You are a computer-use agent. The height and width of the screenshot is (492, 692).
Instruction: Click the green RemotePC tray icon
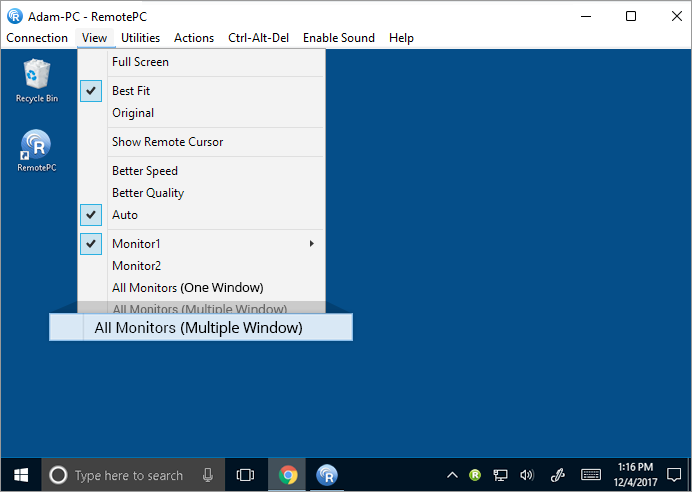click(475, 475)
